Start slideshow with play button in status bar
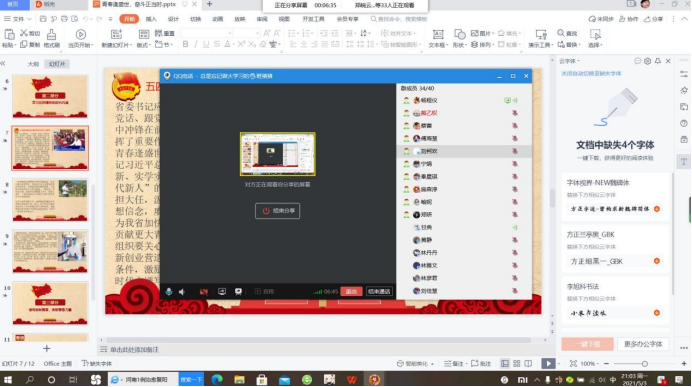The width and height of the screenshot is (692, 387). (x=548, y=364)
